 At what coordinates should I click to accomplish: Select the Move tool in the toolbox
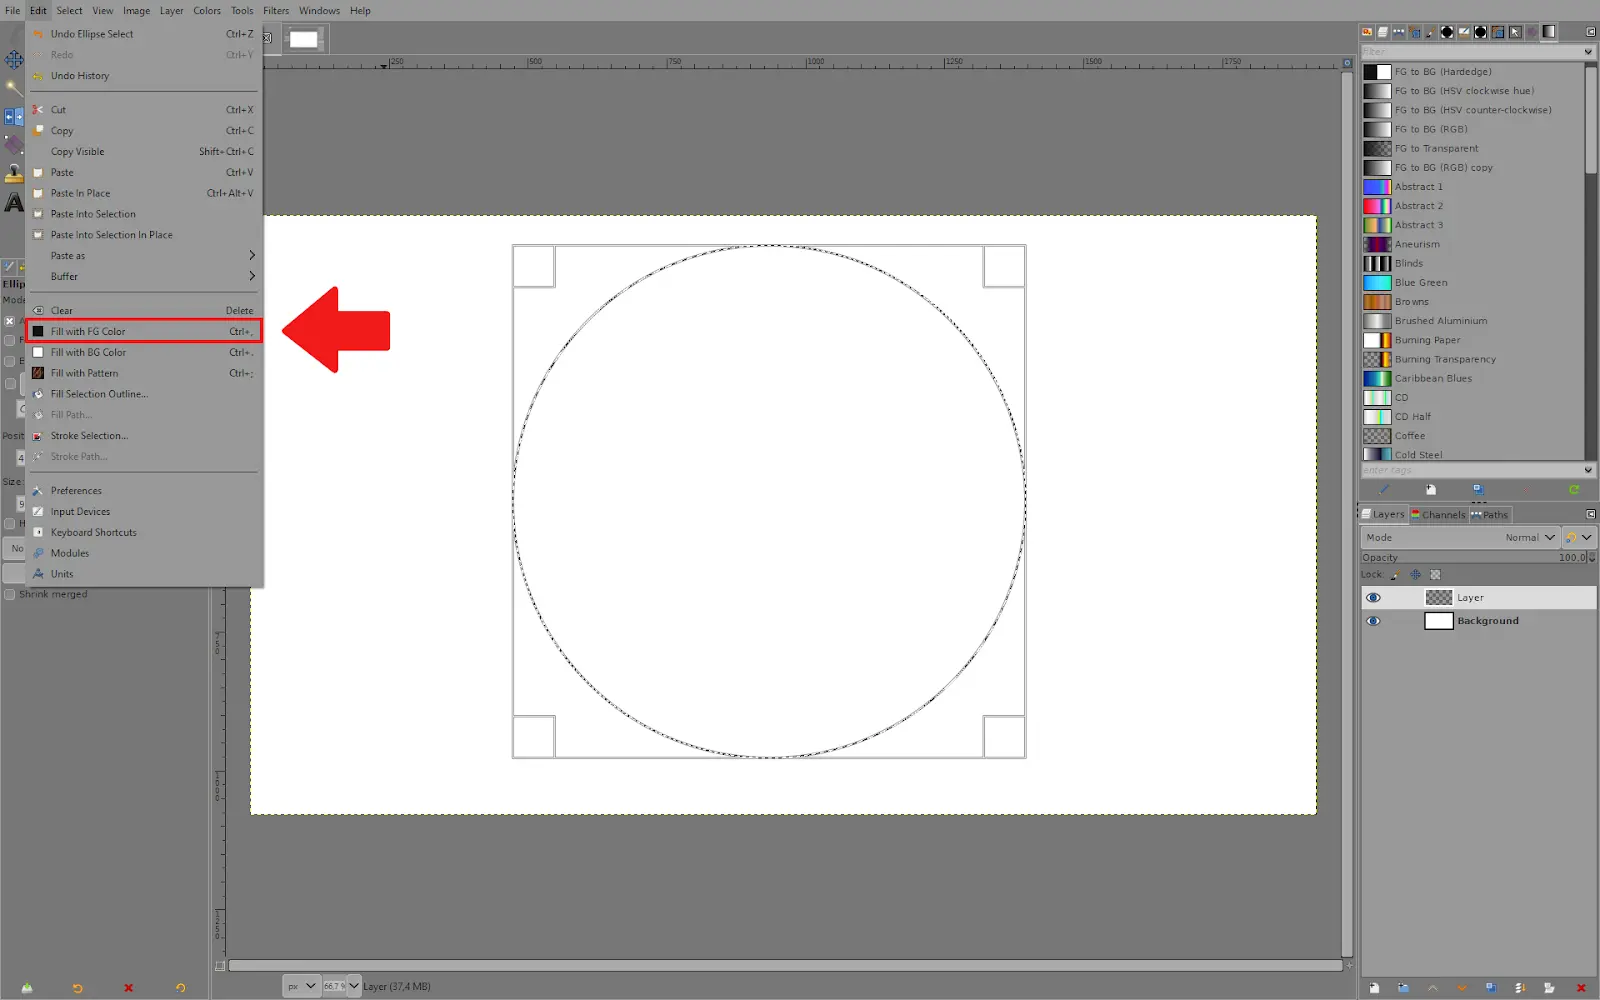[14, 59]
